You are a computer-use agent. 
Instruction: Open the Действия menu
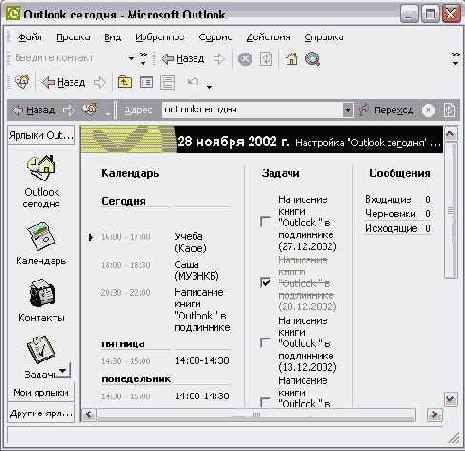point(268,37)
